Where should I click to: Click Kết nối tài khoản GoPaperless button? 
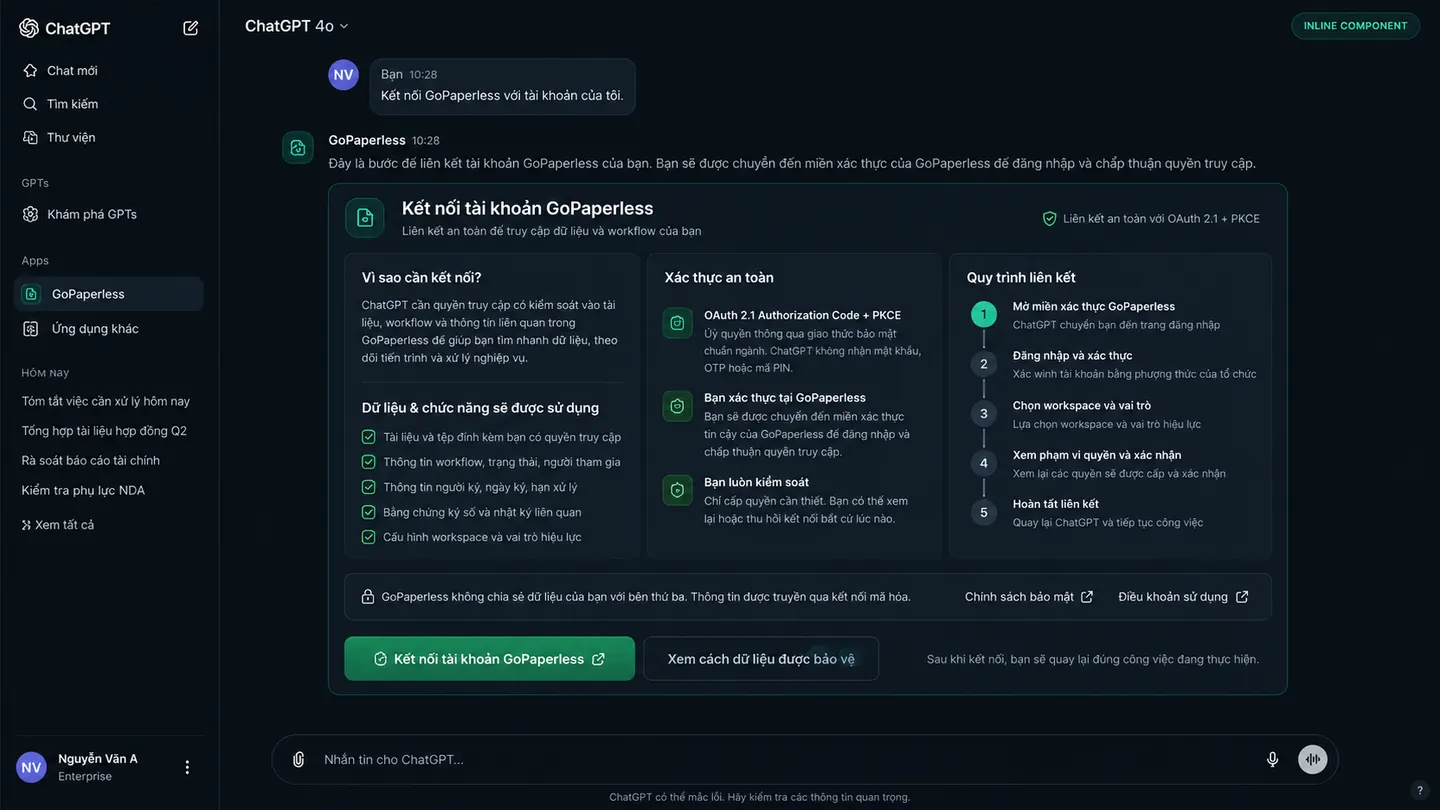[x=490, y=659]
